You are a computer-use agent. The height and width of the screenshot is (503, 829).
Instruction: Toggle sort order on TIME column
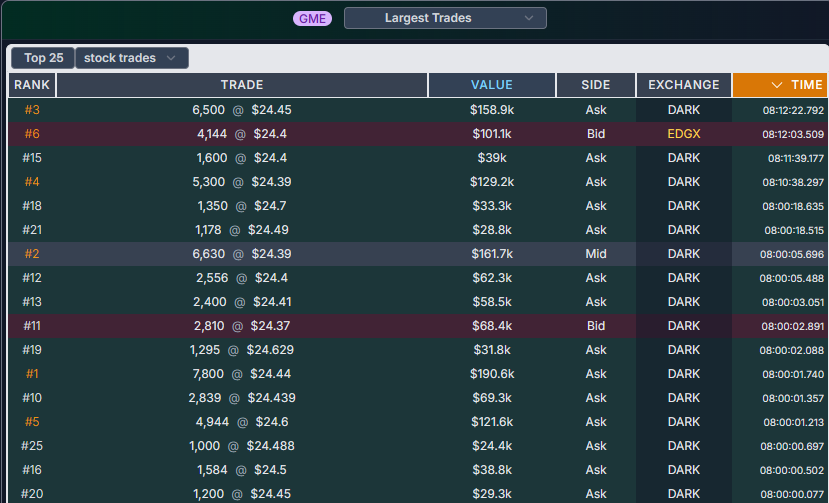[x=780, y=85]
